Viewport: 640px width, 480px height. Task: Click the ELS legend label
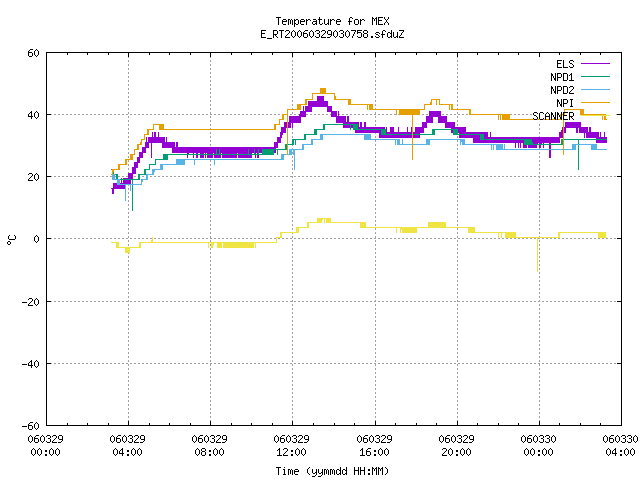pyautogui.click(x=565, y=64)
